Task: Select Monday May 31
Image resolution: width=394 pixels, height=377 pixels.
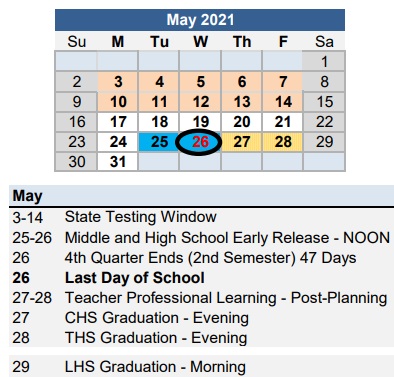Action: pyautogui.click(x=118, y=162)
